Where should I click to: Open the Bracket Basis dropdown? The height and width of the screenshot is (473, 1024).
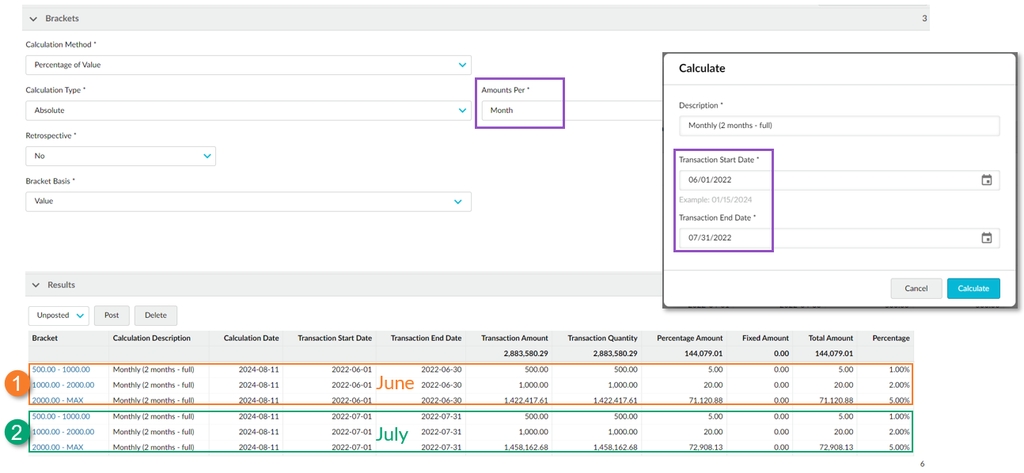tap(458, 202)
